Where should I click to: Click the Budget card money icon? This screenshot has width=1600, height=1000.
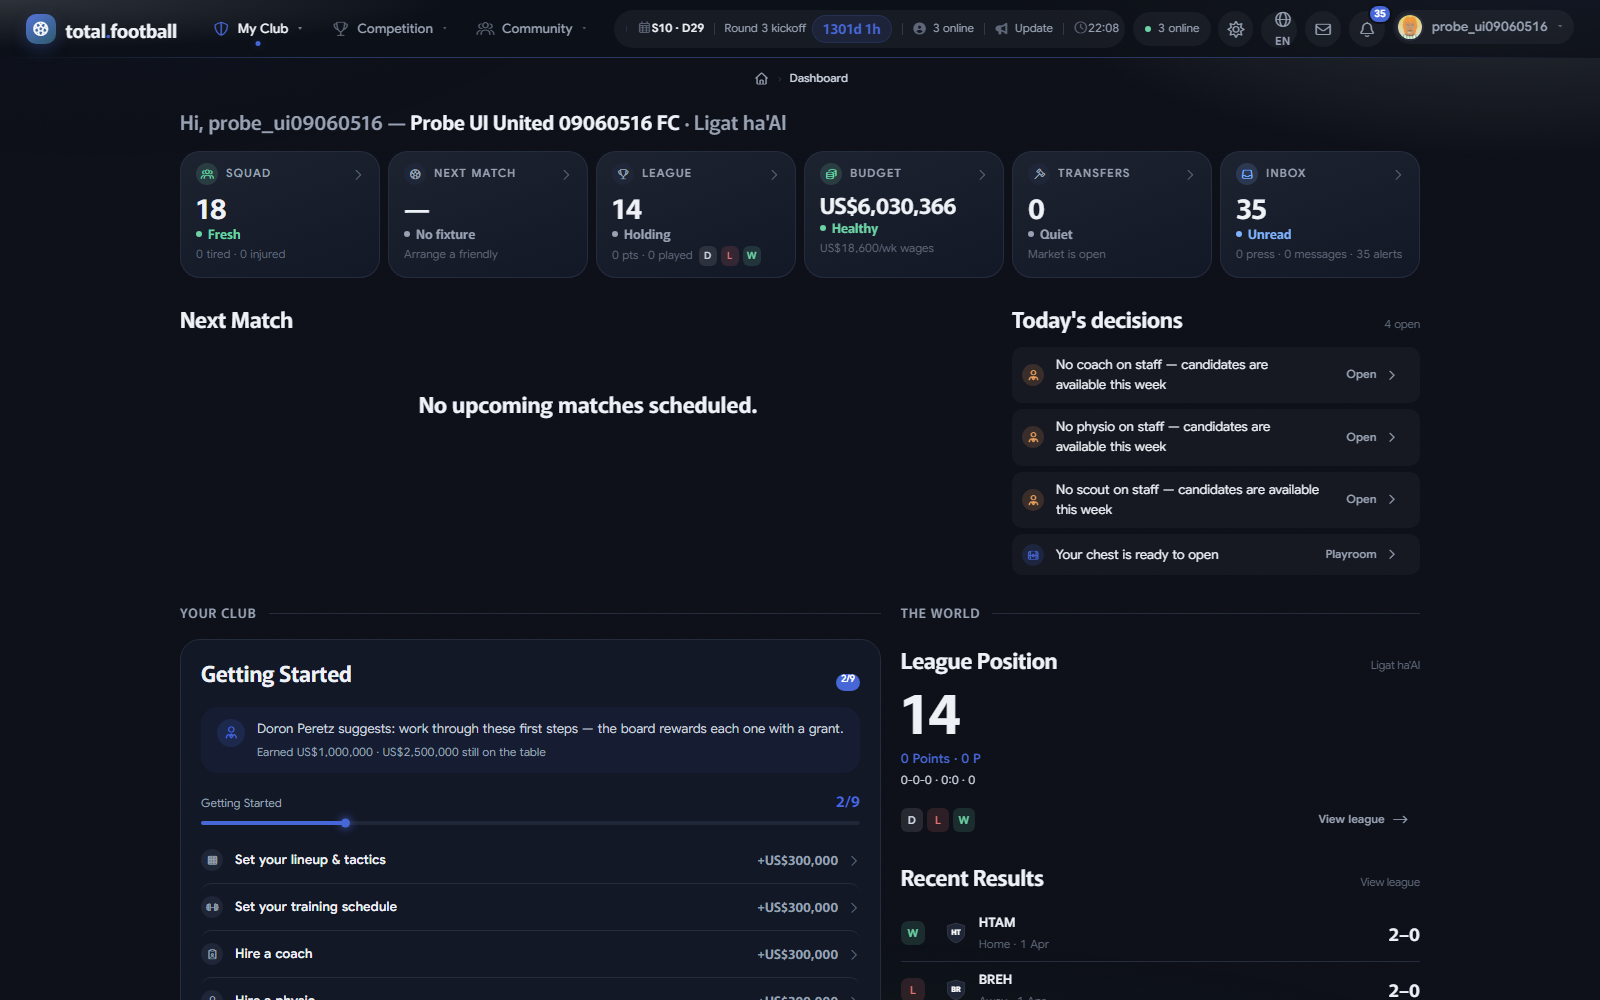[x=831, y=174]
